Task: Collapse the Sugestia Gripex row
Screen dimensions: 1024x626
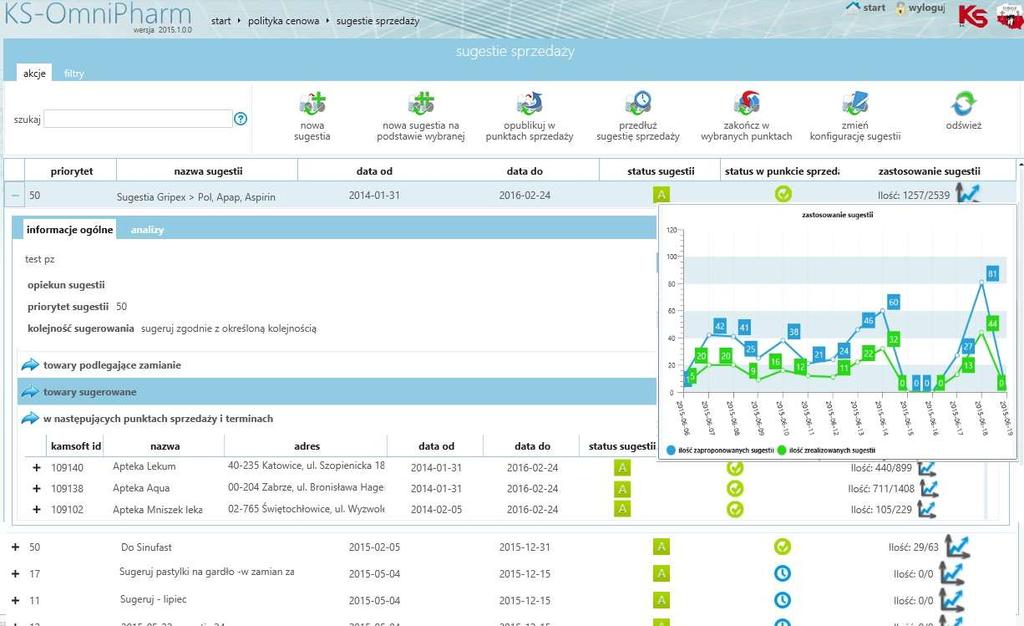Action: [15, 195]
